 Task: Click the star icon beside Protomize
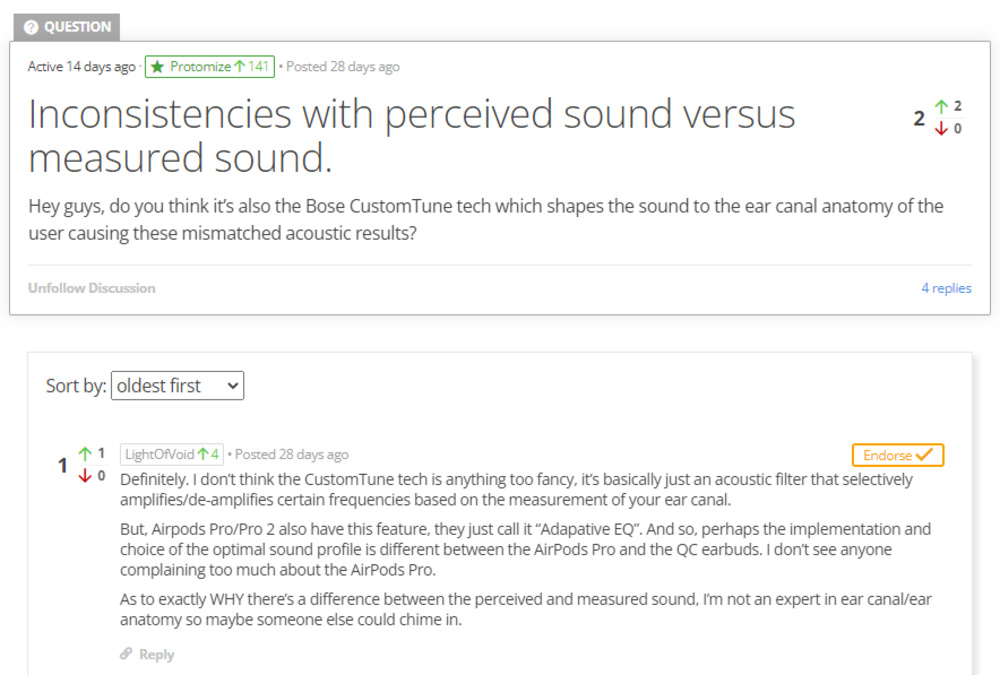click(157, 67)
